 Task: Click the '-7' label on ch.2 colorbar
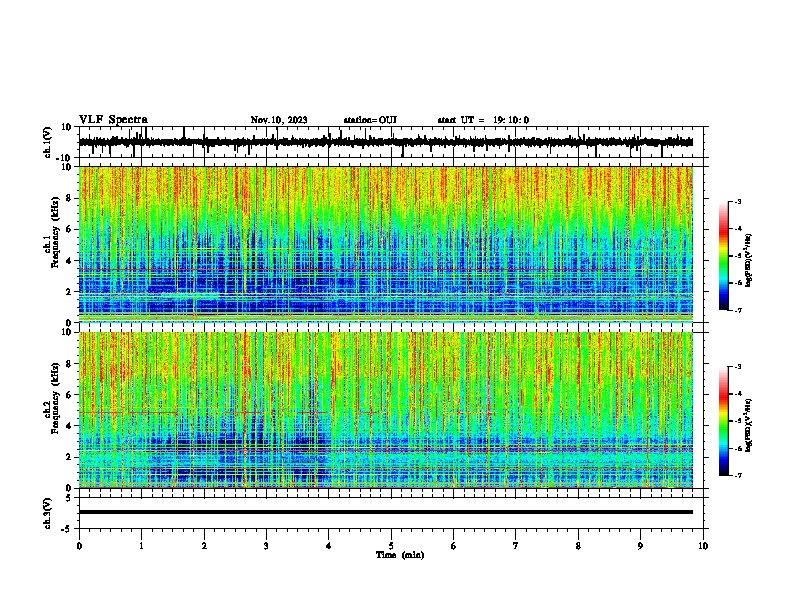pyautogui.click(x=737, y=476)
